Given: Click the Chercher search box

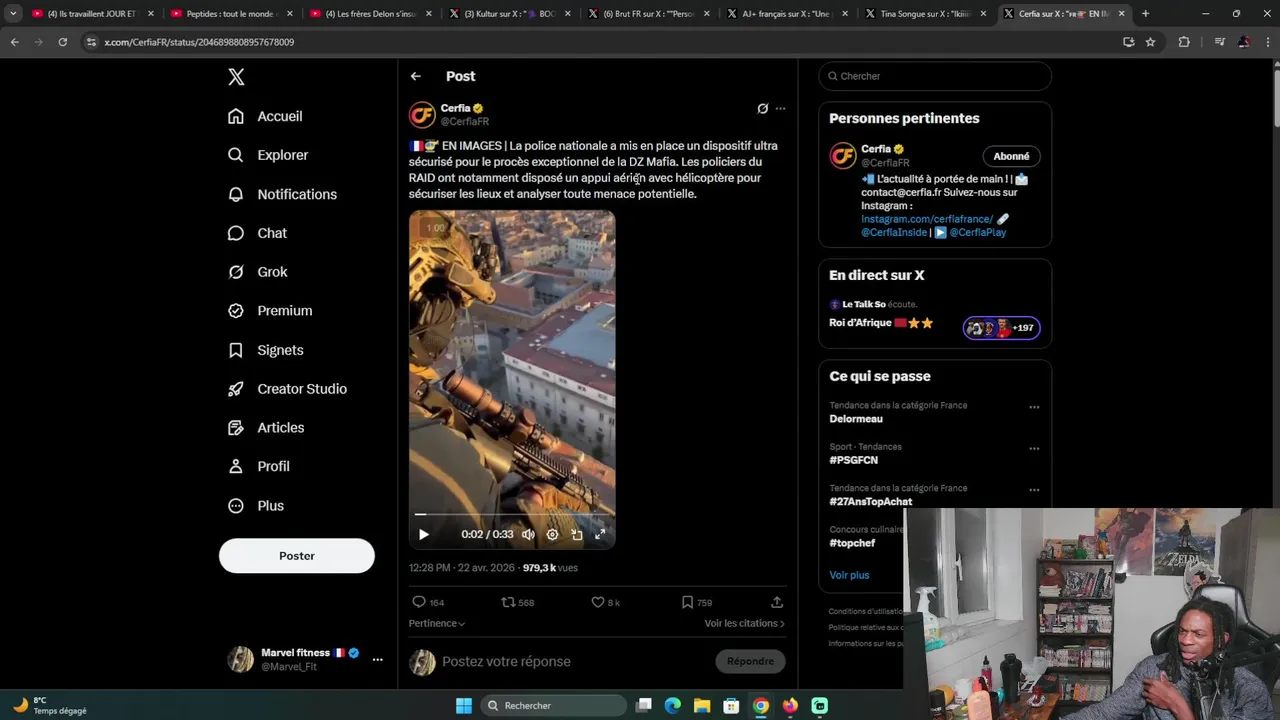Looking at the screenshot, I should click(x=935, y=76).
